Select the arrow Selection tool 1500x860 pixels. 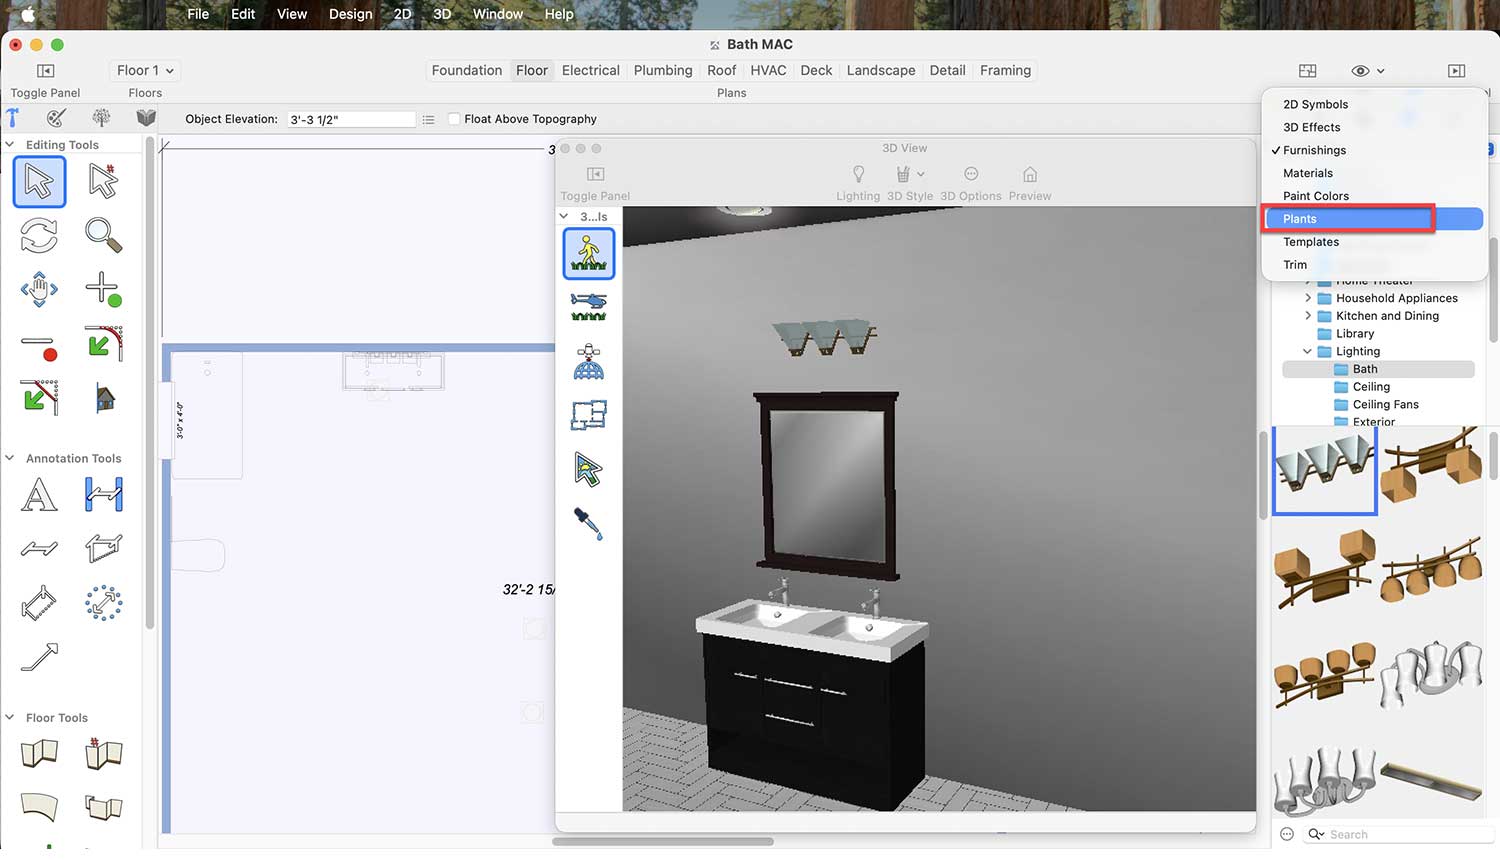click(x=39, y=182)
